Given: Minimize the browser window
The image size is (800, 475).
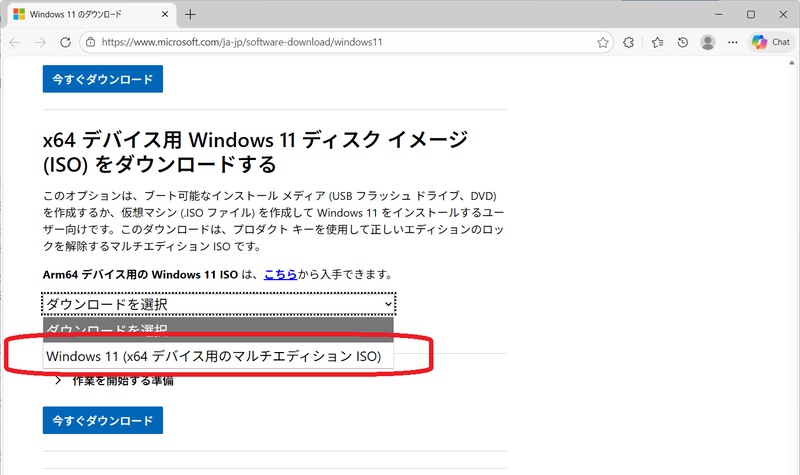Looking at the screenshot, I should coord(719,14).
